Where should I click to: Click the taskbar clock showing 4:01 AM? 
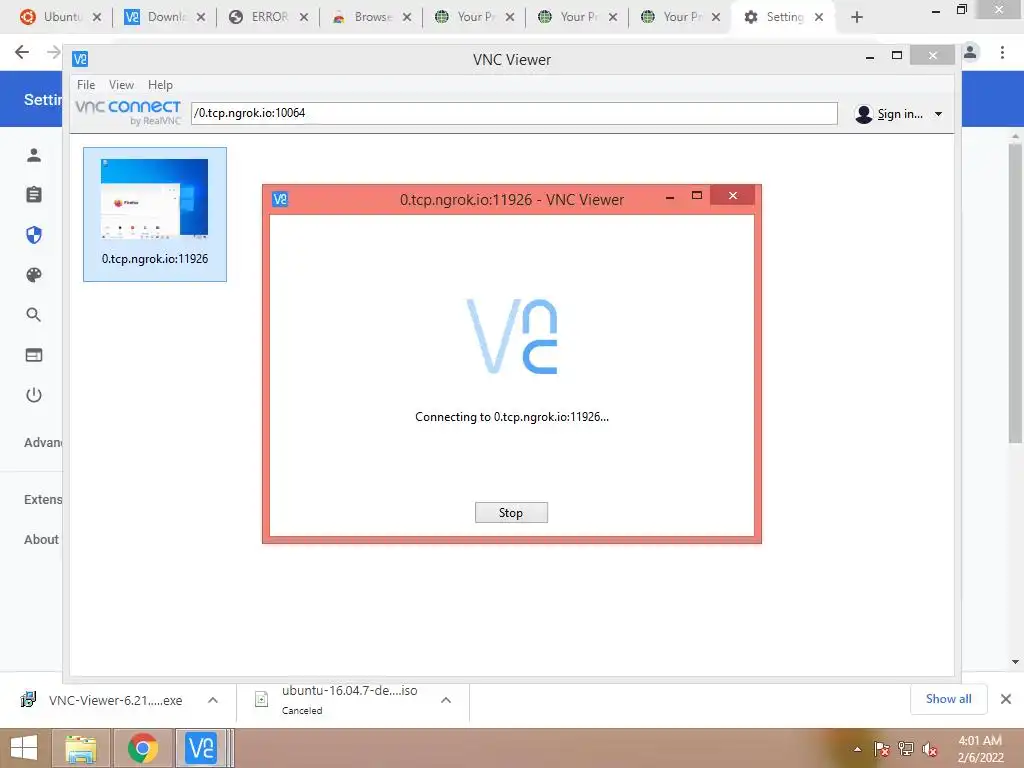coord(980,749)
